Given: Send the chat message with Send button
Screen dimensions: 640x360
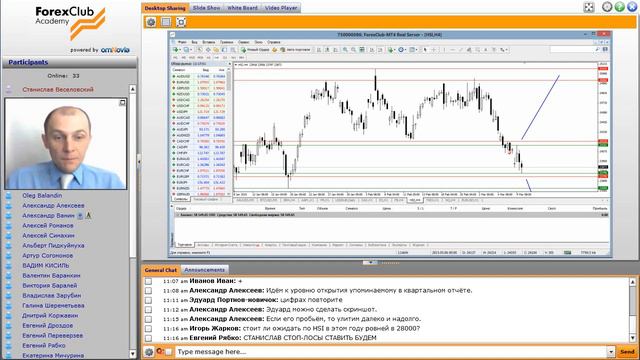Looking at the screenshot, I should 627,352.
